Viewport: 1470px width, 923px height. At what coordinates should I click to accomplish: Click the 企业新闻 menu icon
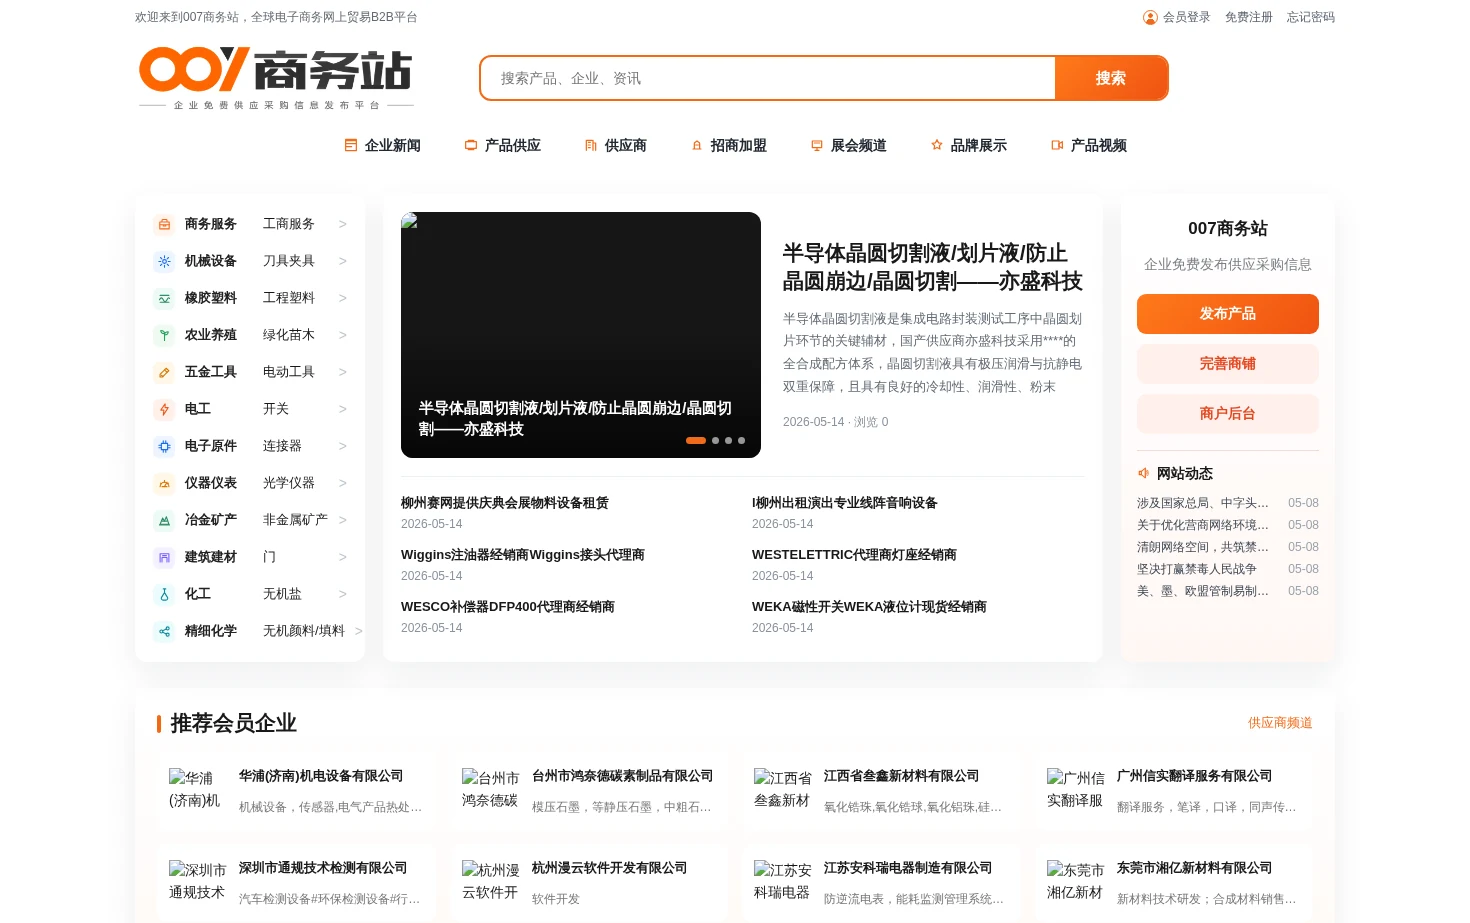point(351,145)
